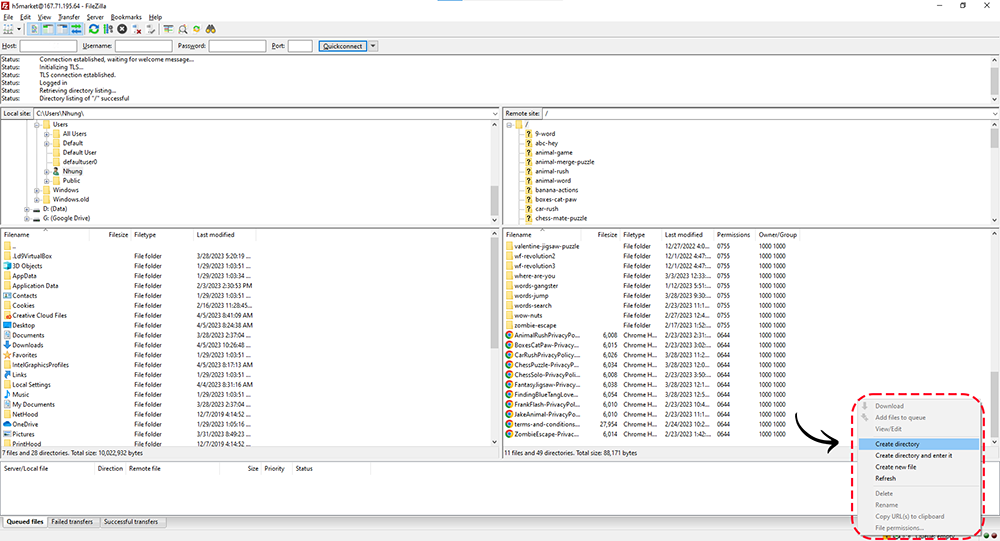1000x541 pixels.
Task: Switch to the Failed transfers tab
Action: pyautogui.click(x=74, y=522)
